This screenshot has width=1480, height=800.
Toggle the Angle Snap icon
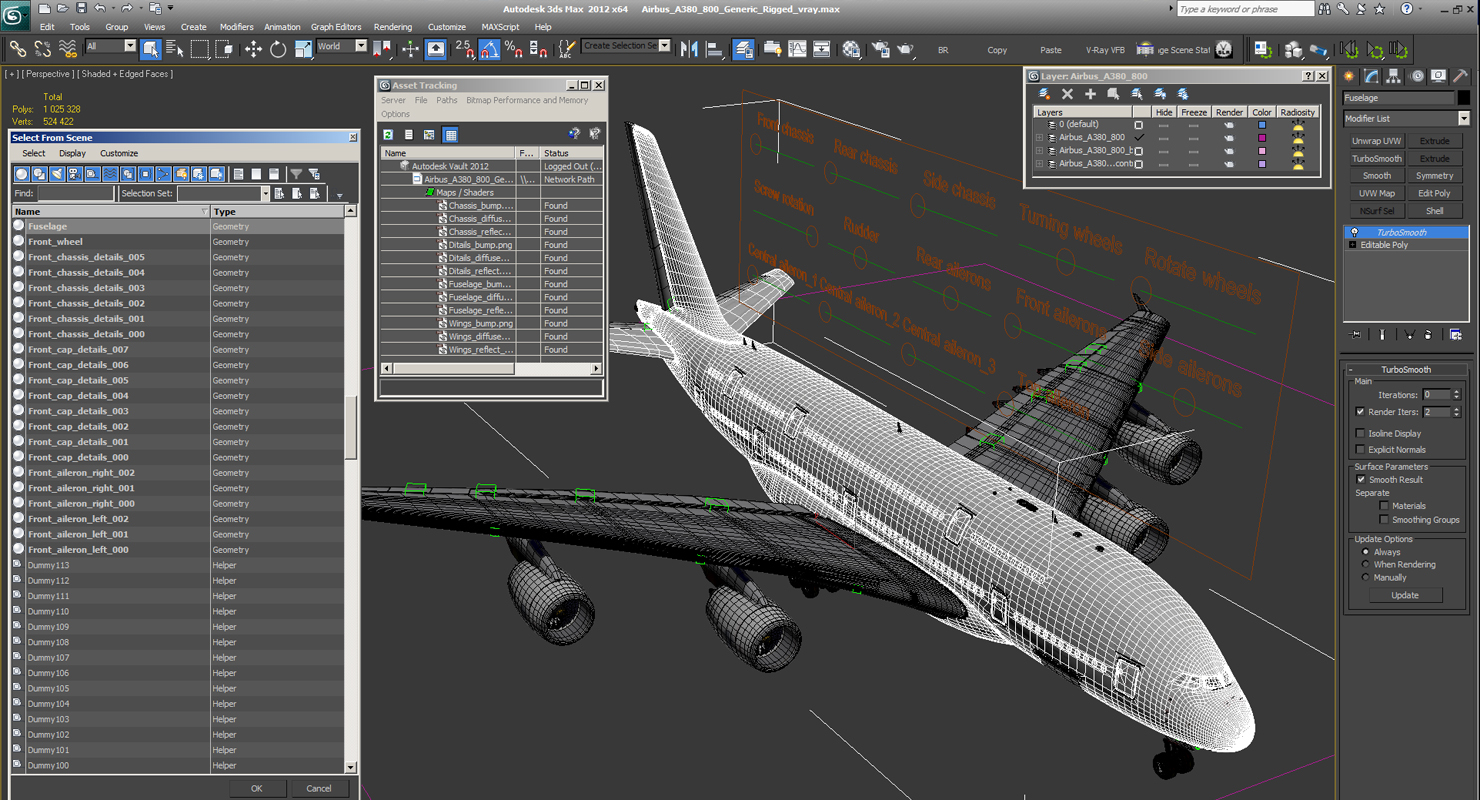point(490,48)
